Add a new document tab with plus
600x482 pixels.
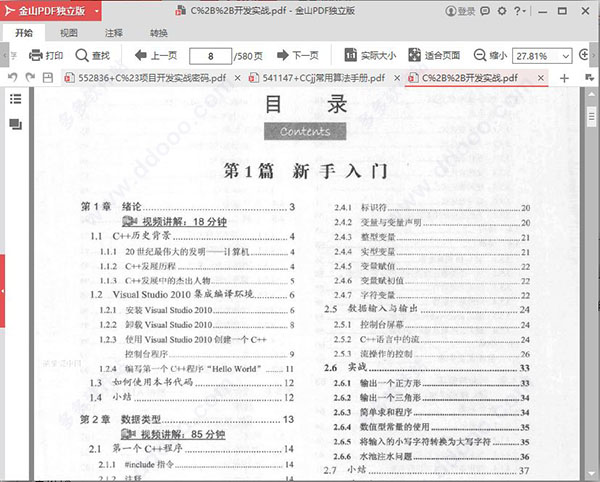[x=564, y=78]
